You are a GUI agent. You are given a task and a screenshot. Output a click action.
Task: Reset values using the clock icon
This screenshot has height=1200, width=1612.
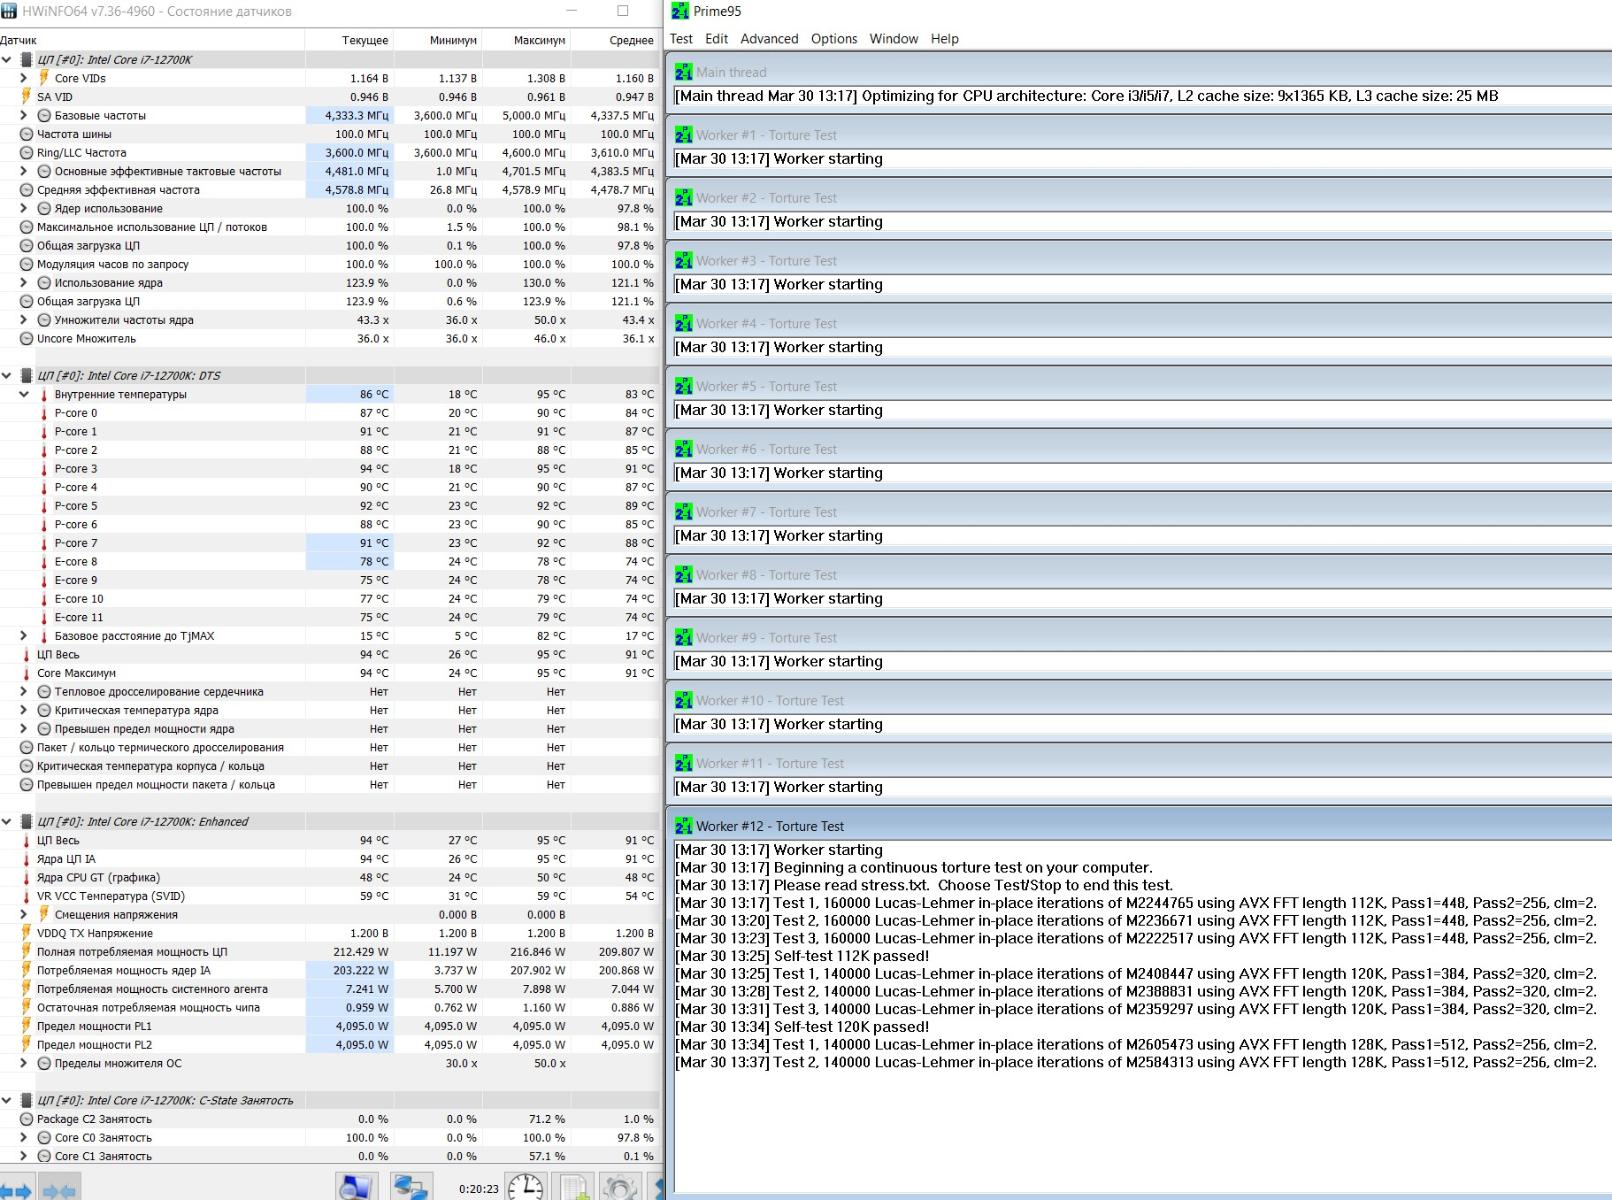pos(526,1187)
